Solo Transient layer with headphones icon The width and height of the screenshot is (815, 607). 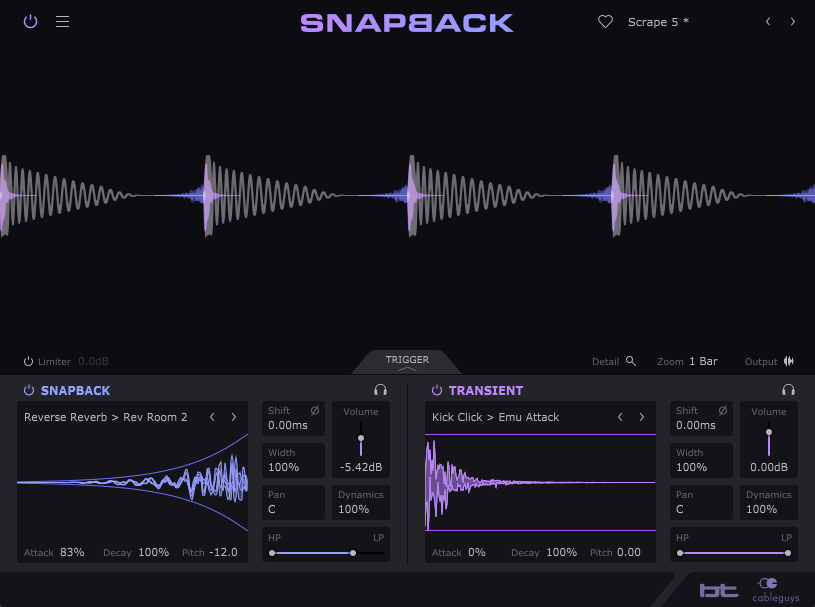(788, 390)
